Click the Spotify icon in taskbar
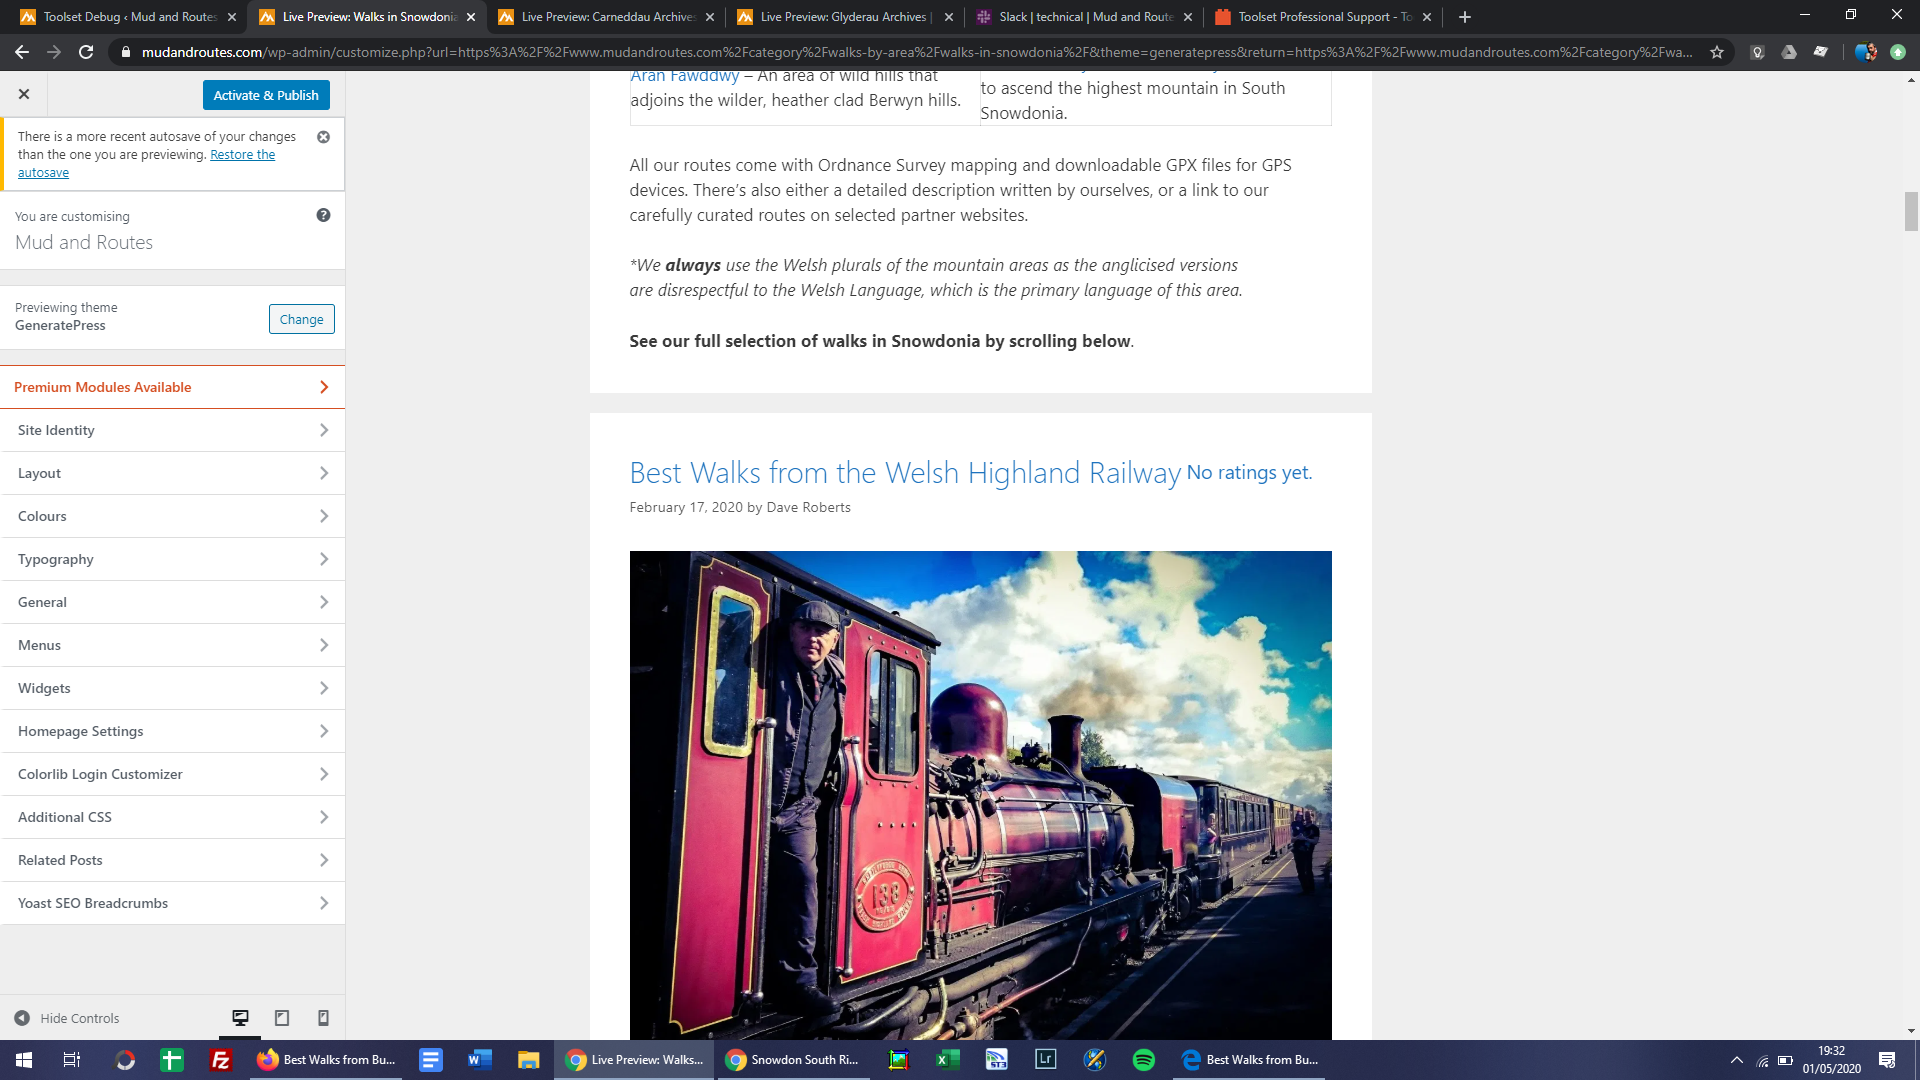Screen dimensions: 1920x1080 1142,1060
